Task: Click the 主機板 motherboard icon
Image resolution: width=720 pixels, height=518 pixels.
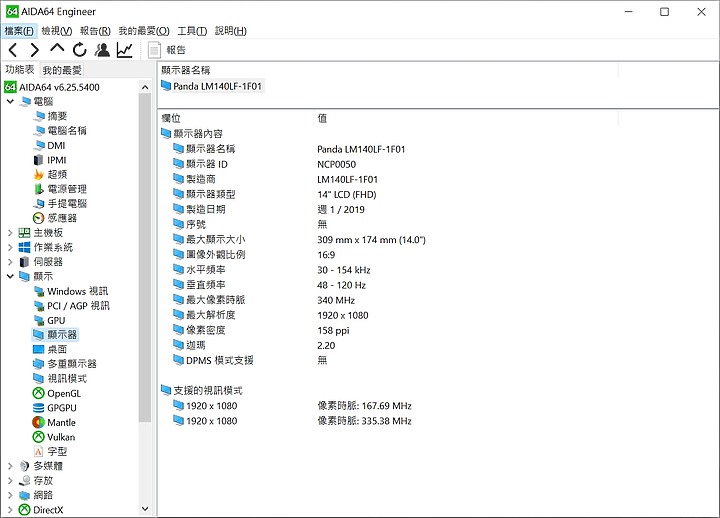Action: click(x=24, y=233)
